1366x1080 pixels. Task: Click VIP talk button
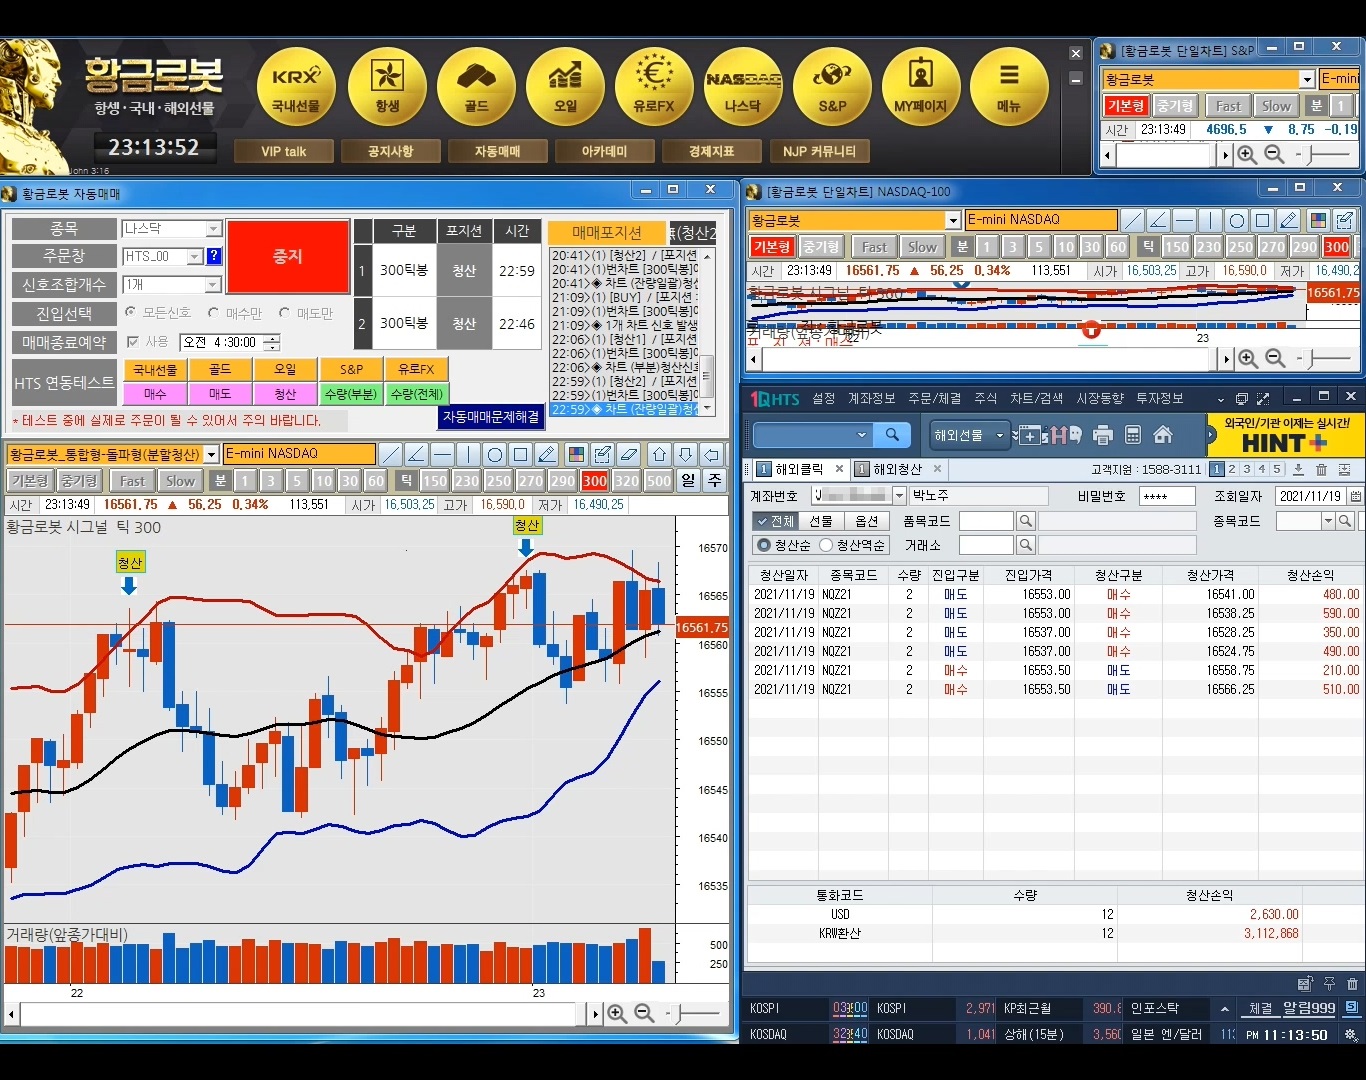pyautogui.click(x=284, y=151)
